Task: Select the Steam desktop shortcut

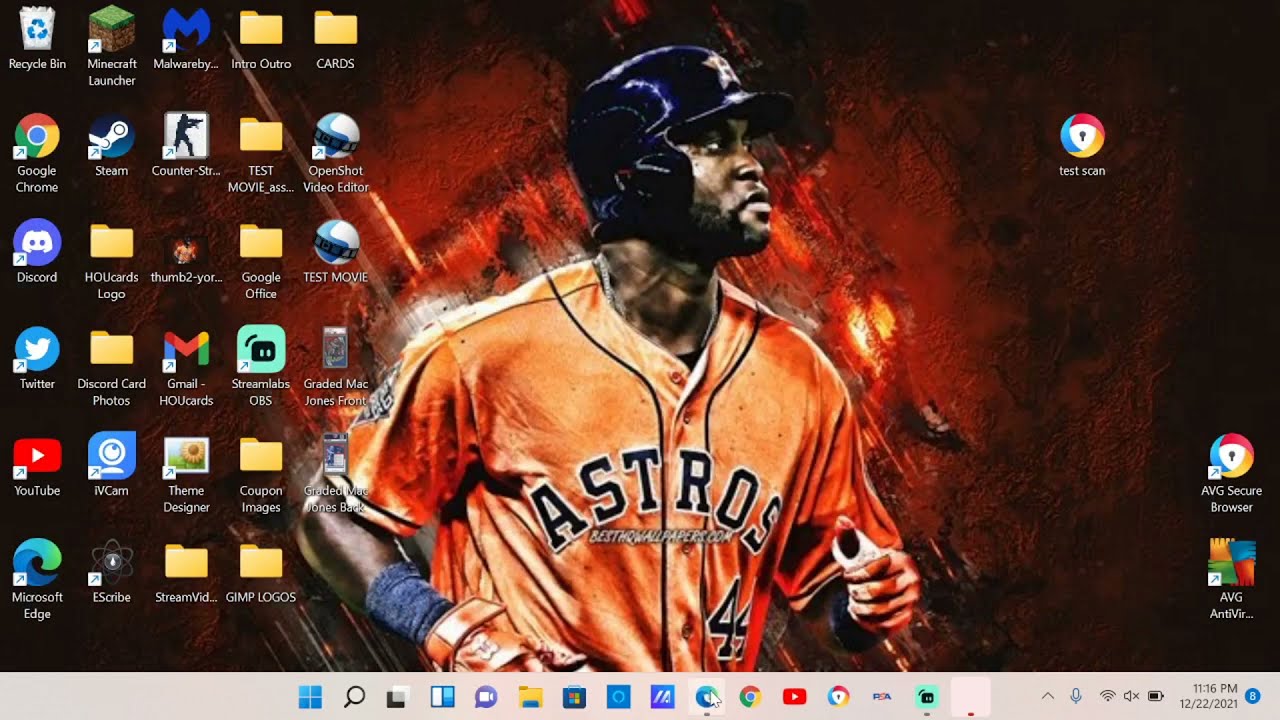Action: click(112, 146)
